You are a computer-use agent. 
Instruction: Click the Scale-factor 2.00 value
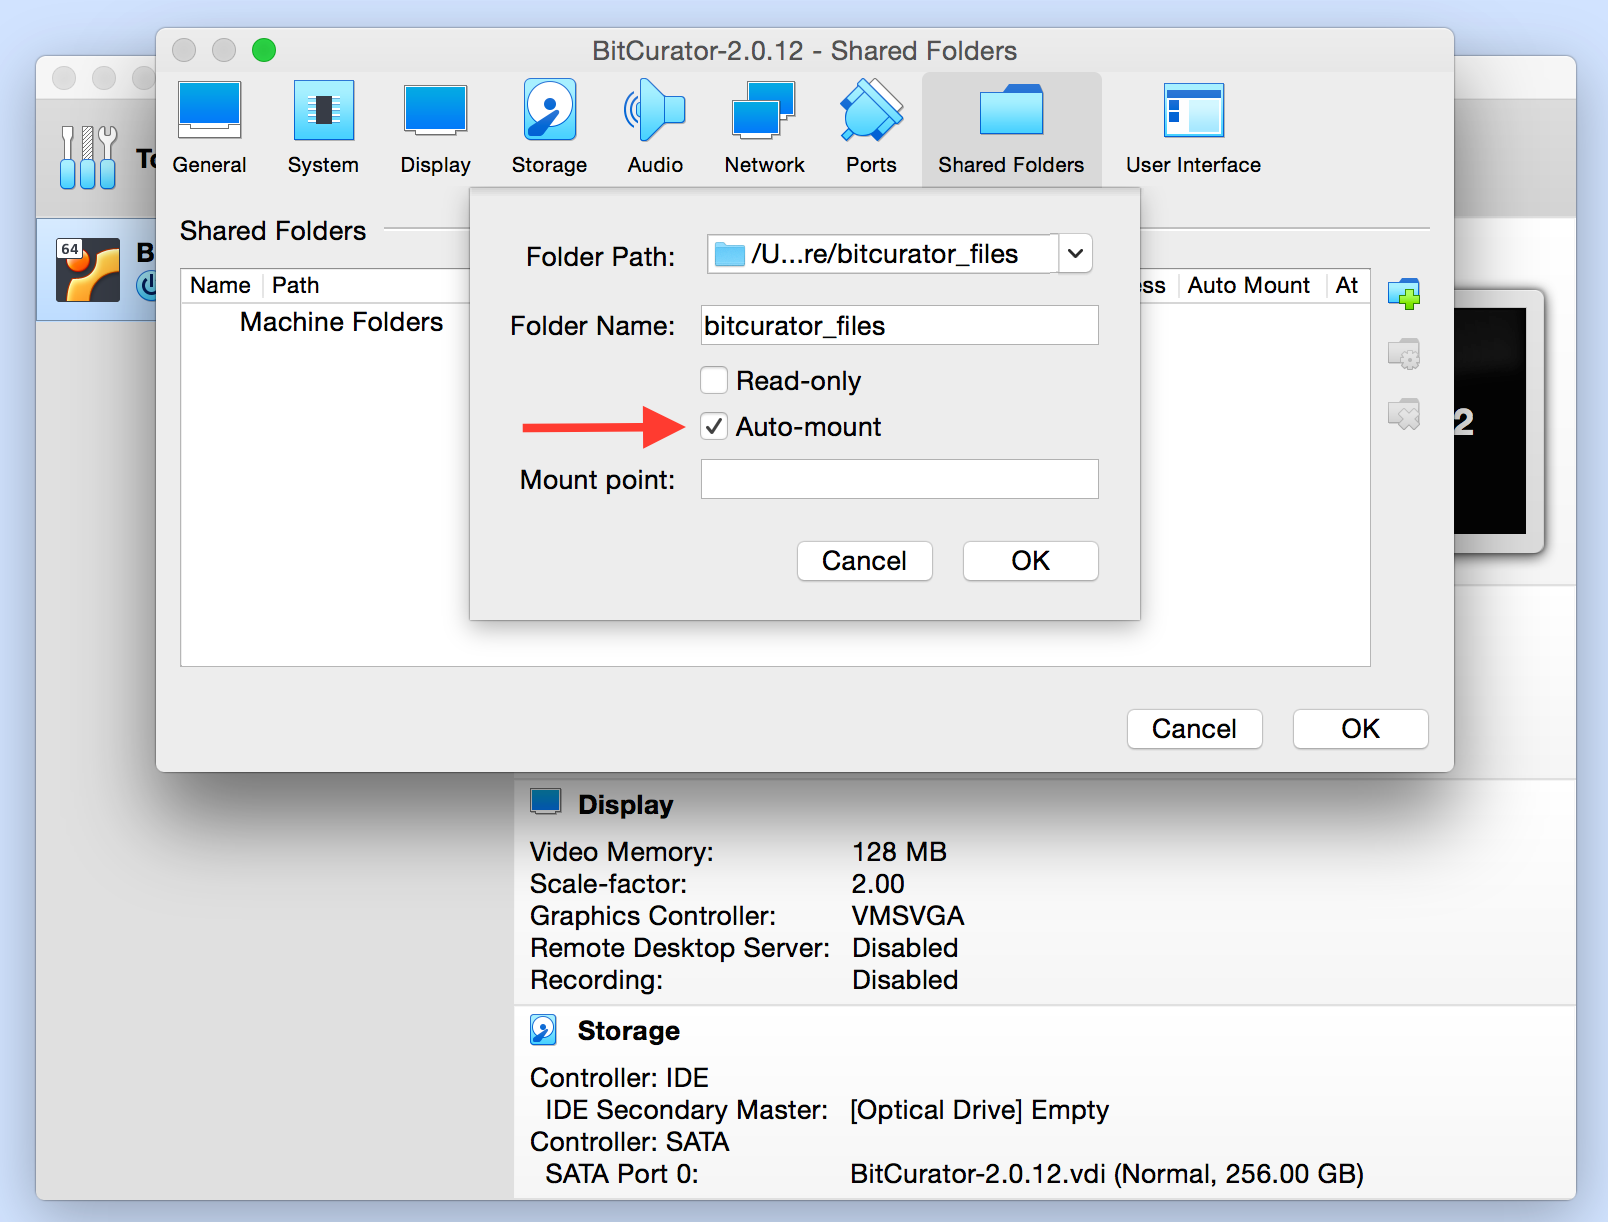[878, 884]
